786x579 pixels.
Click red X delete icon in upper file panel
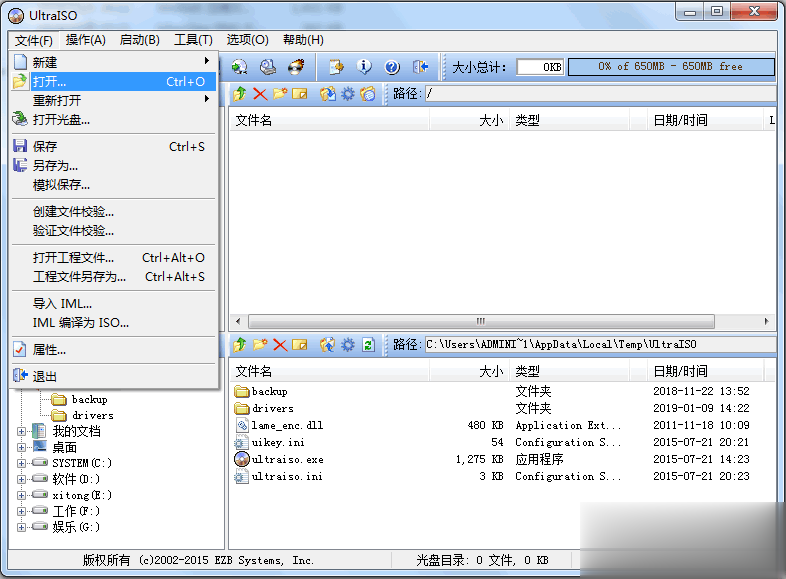[x=260, y=94]
